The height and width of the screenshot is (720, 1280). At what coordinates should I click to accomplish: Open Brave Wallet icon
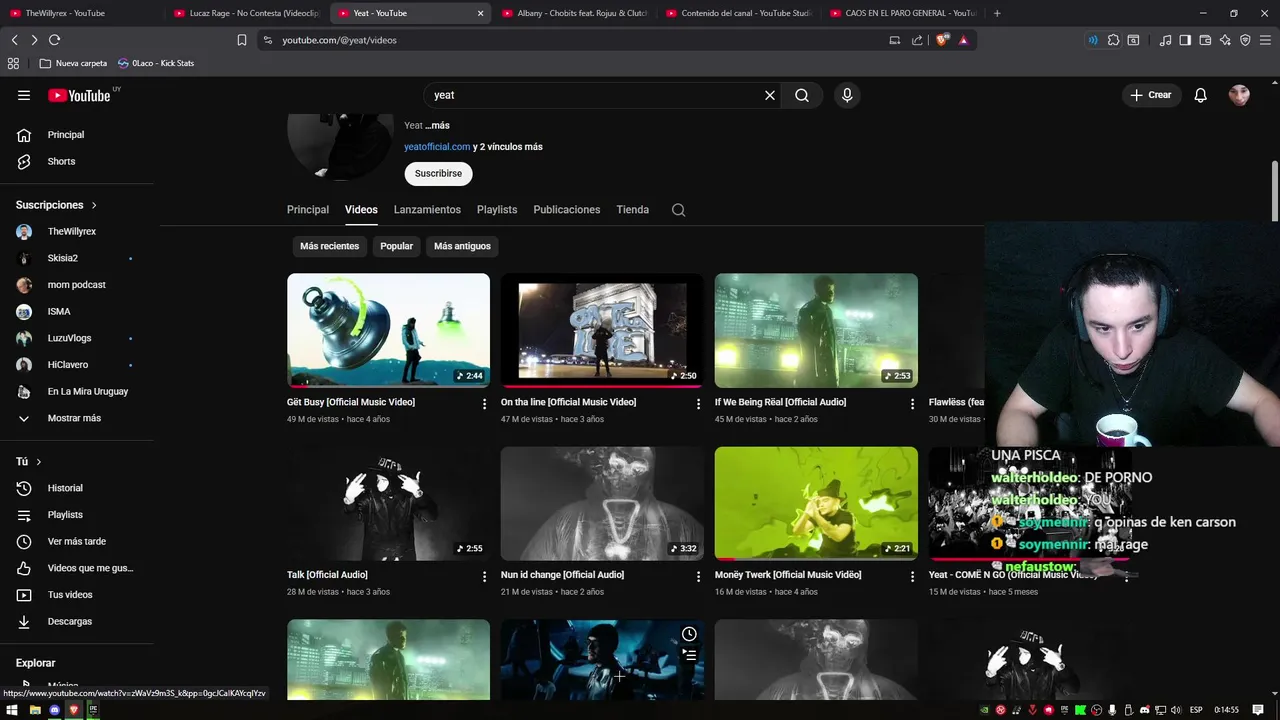point(1205,40)
